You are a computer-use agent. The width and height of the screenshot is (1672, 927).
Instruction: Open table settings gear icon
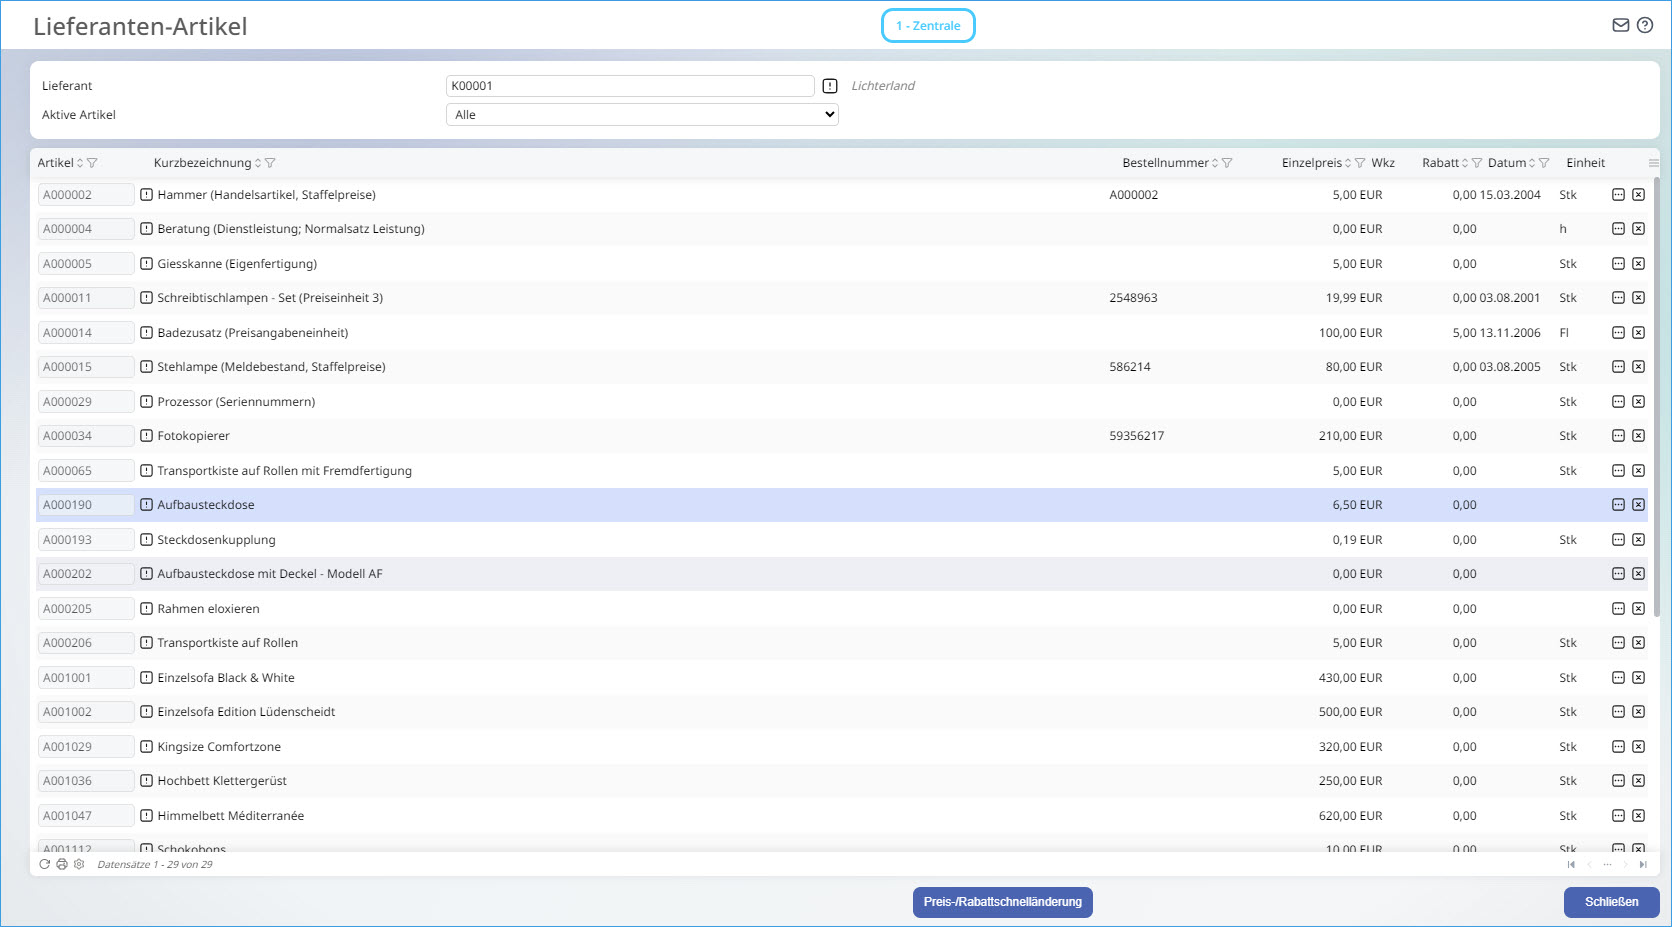tap(79, 864)
